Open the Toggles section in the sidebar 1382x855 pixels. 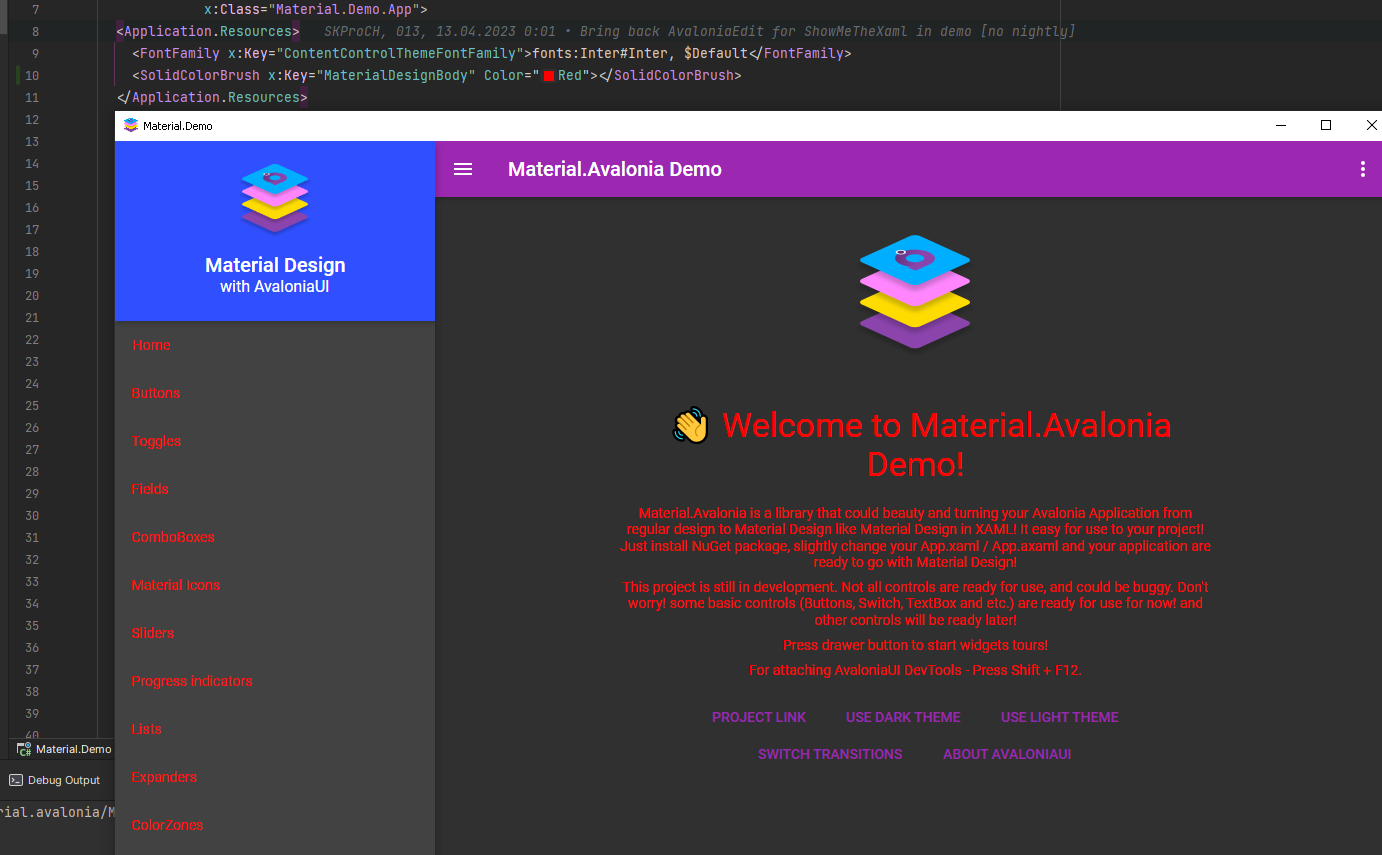pos(156,441)
